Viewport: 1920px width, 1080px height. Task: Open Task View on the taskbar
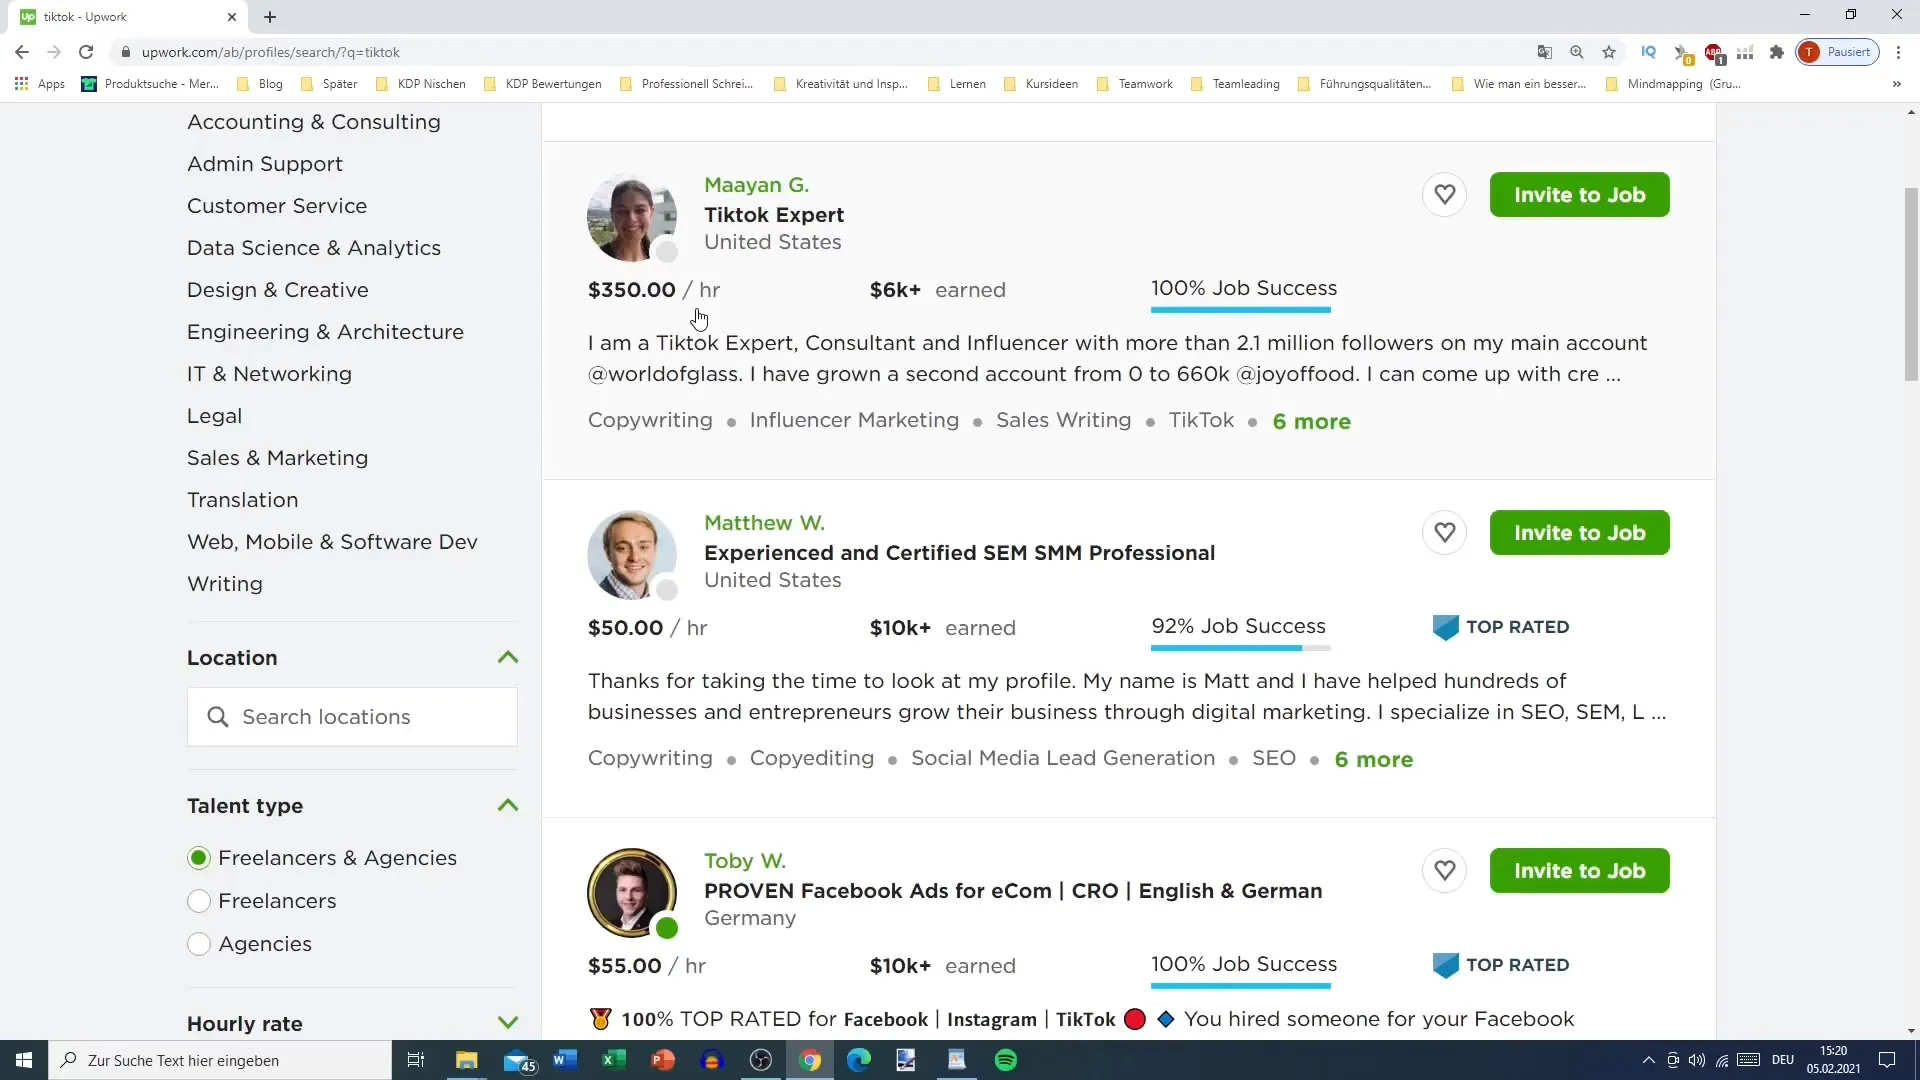tap(416, 1060)
